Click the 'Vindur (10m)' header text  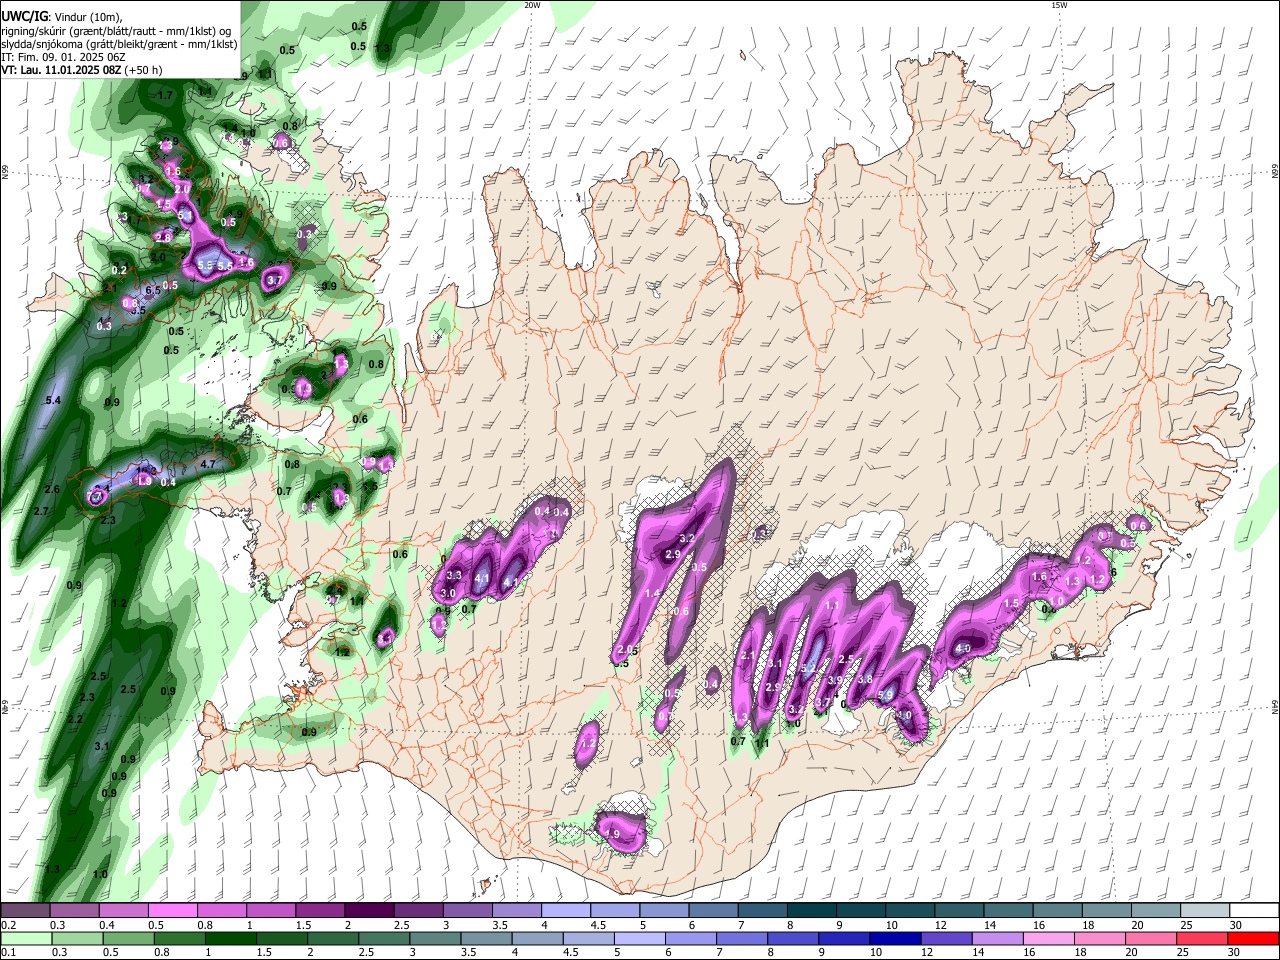[x=88, y=17]
